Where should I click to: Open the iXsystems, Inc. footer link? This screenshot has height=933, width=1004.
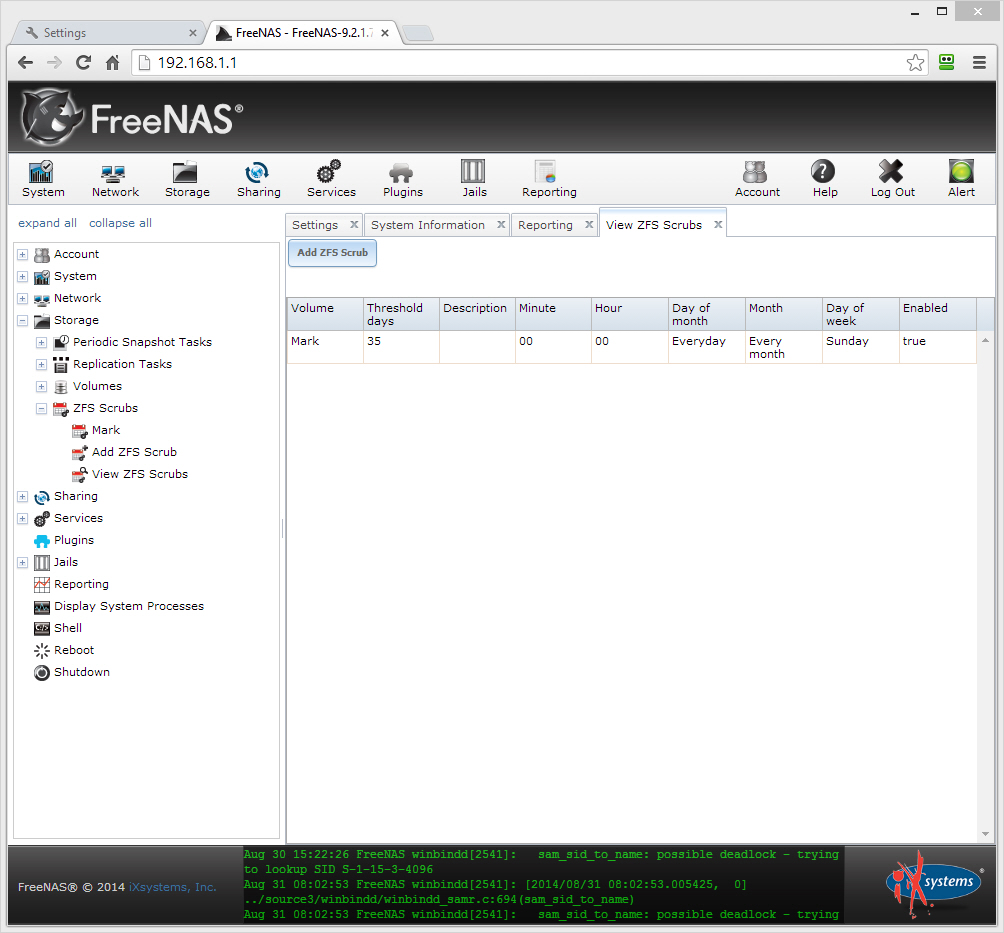[x=173, y=887]
